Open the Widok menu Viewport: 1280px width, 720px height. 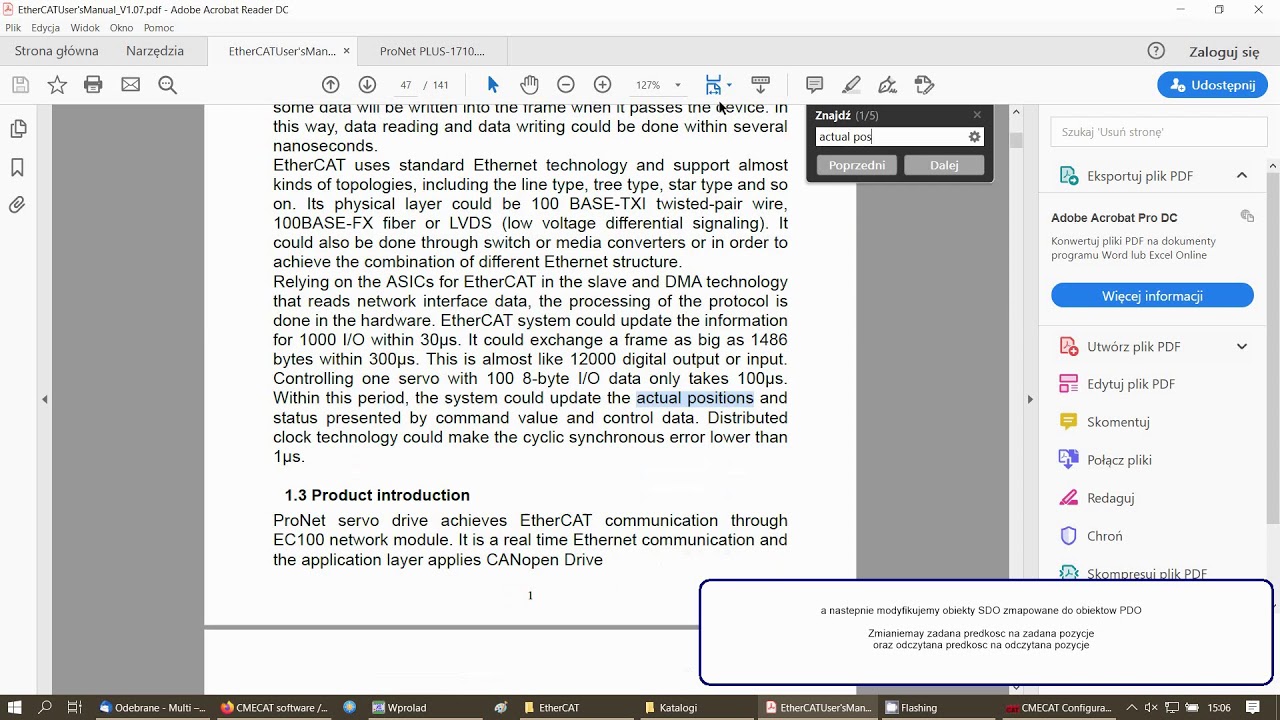coord(84,28)
